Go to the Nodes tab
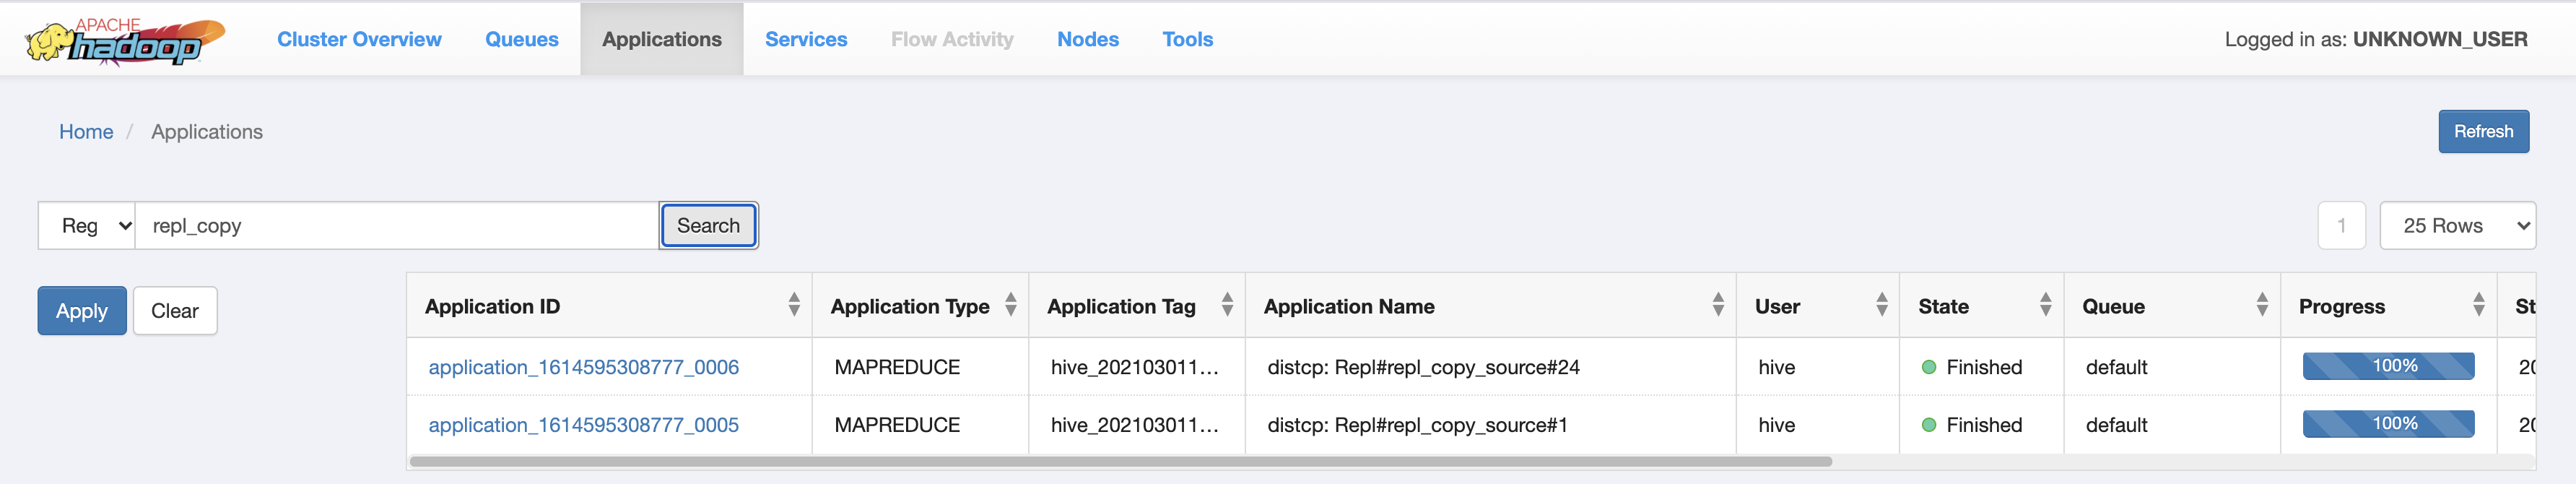Screen dimensions: 2576x484 pos(1087,39)
